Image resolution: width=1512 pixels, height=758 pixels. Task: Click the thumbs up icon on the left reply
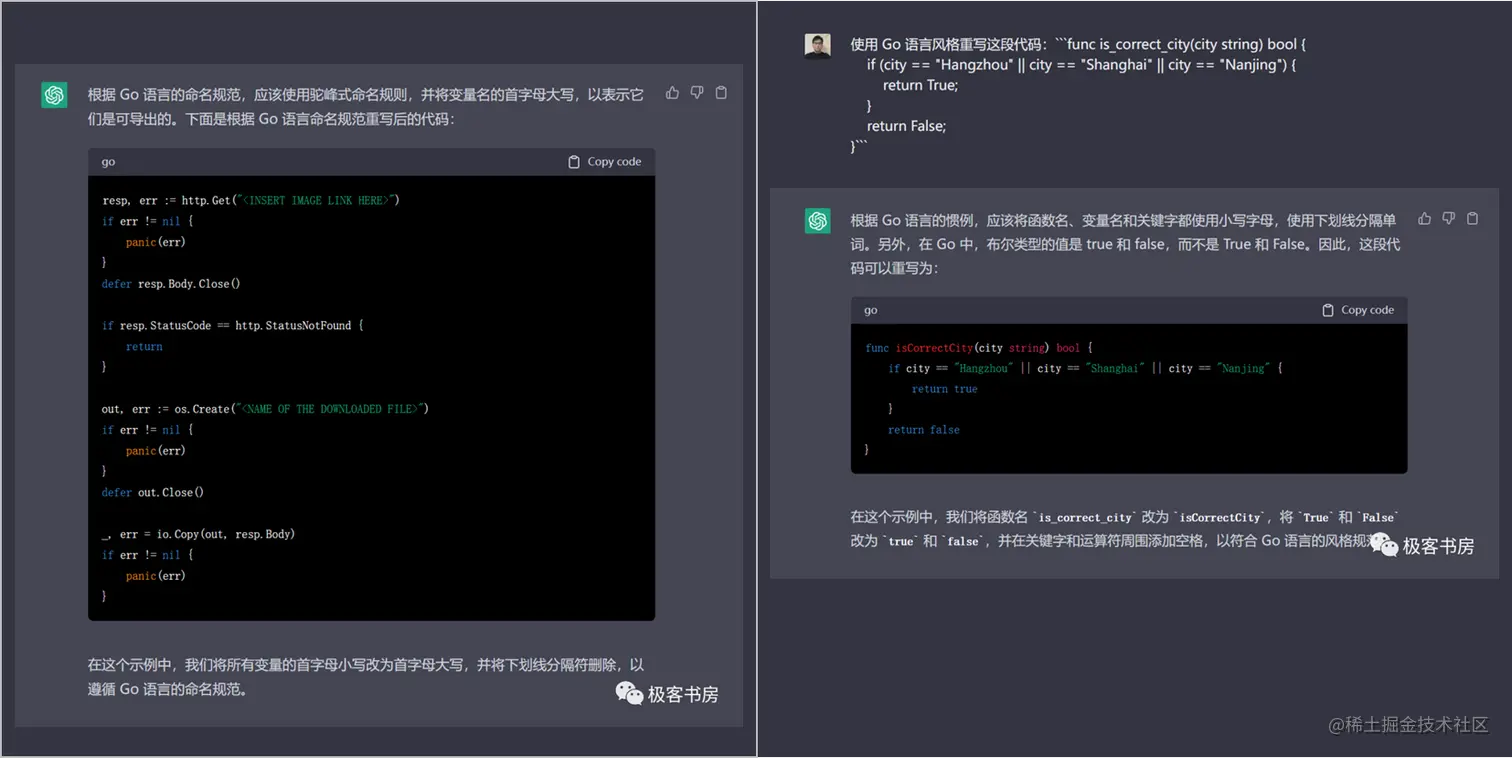pos(672,93)
